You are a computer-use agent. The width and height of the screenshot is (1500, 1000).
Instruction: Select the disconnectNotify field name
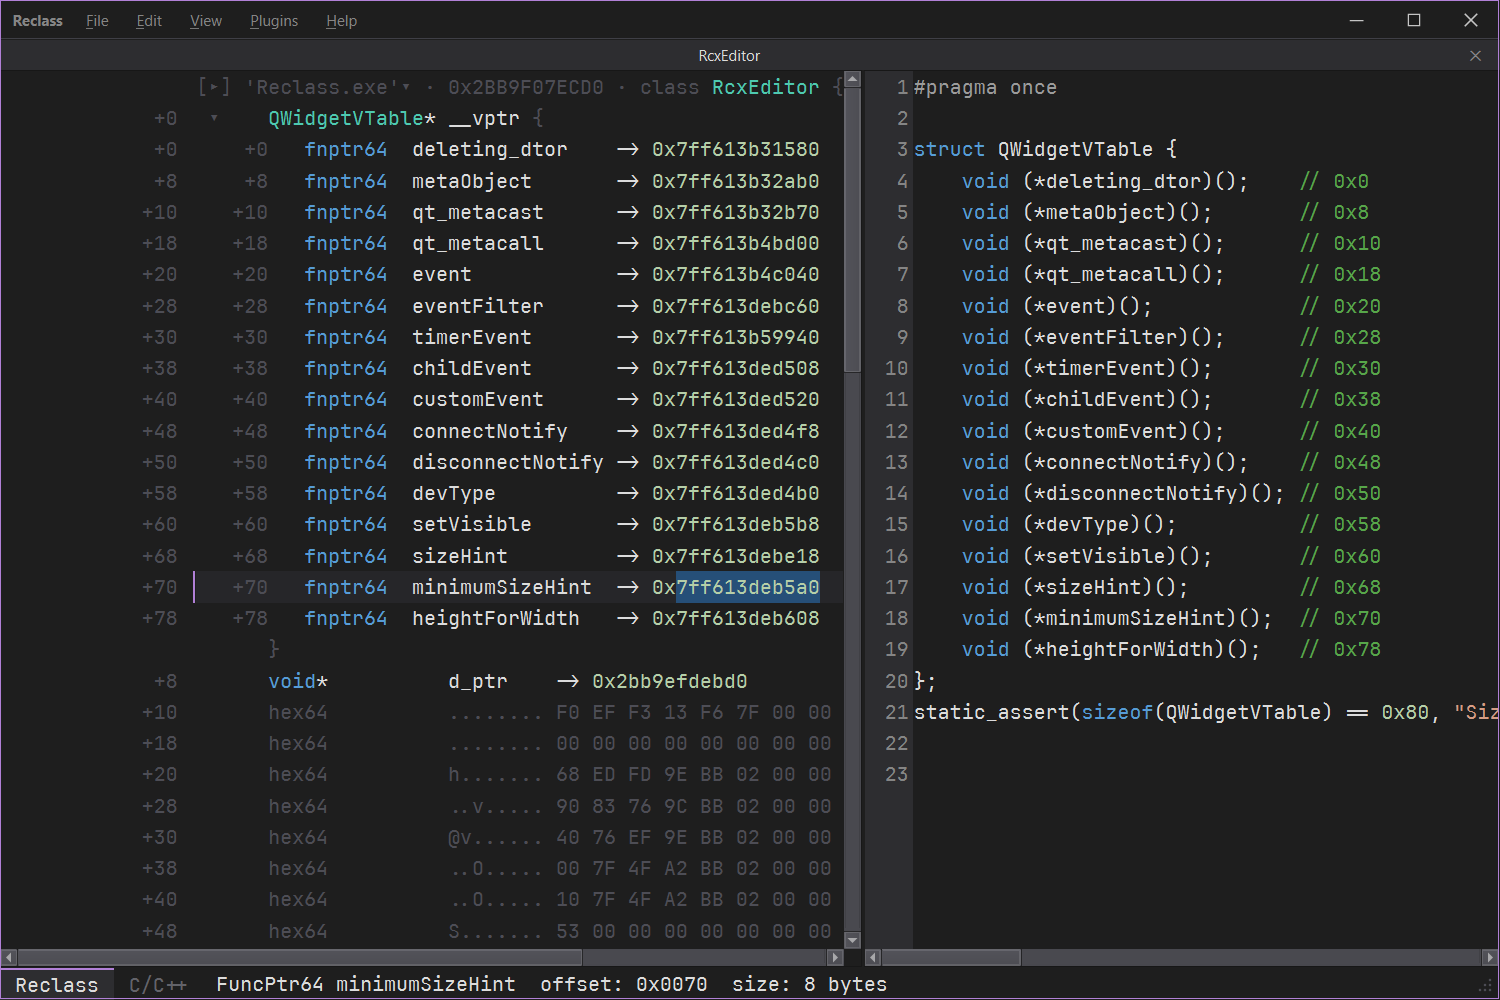(508, 462)
